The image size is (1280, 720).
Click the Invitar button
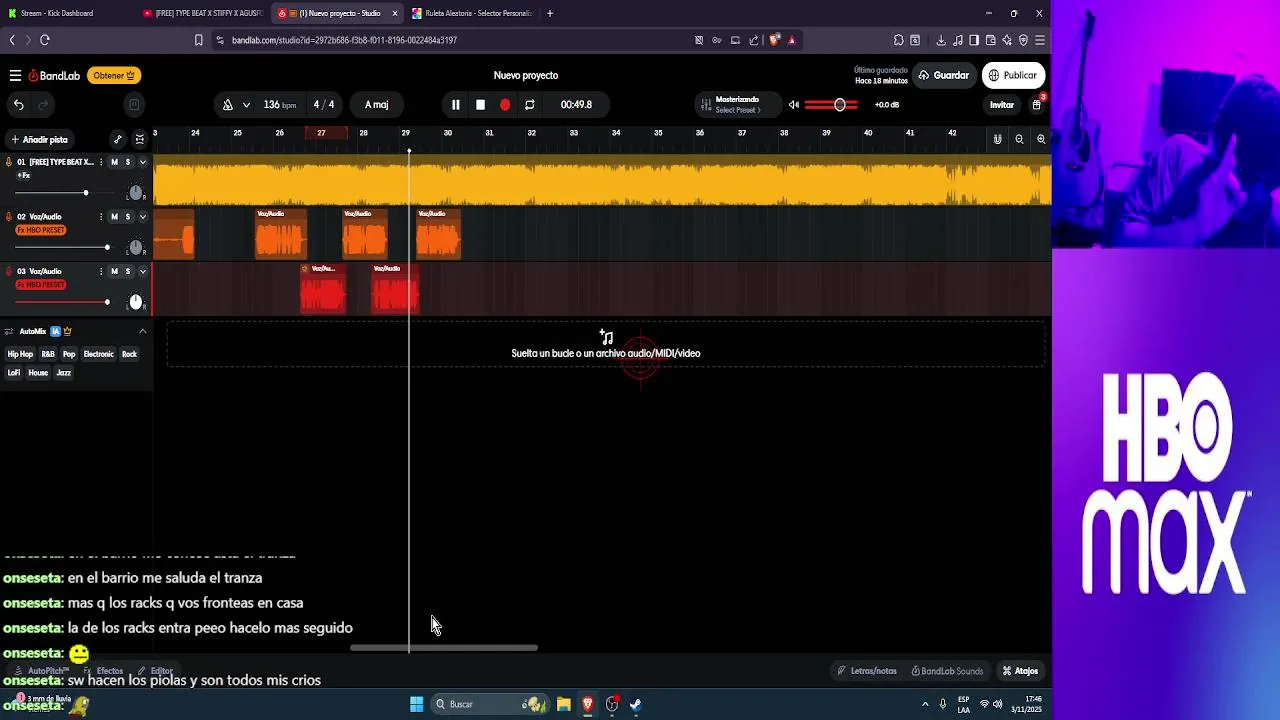tap(1002, 104)
